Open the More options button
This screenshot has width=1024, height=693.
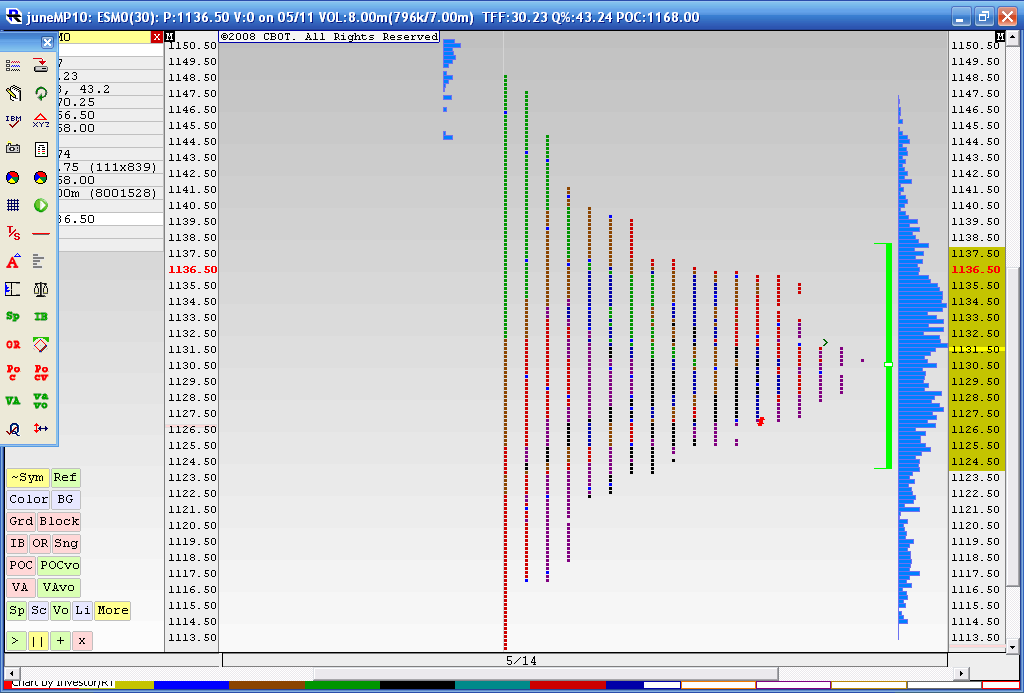coord(112,611)
